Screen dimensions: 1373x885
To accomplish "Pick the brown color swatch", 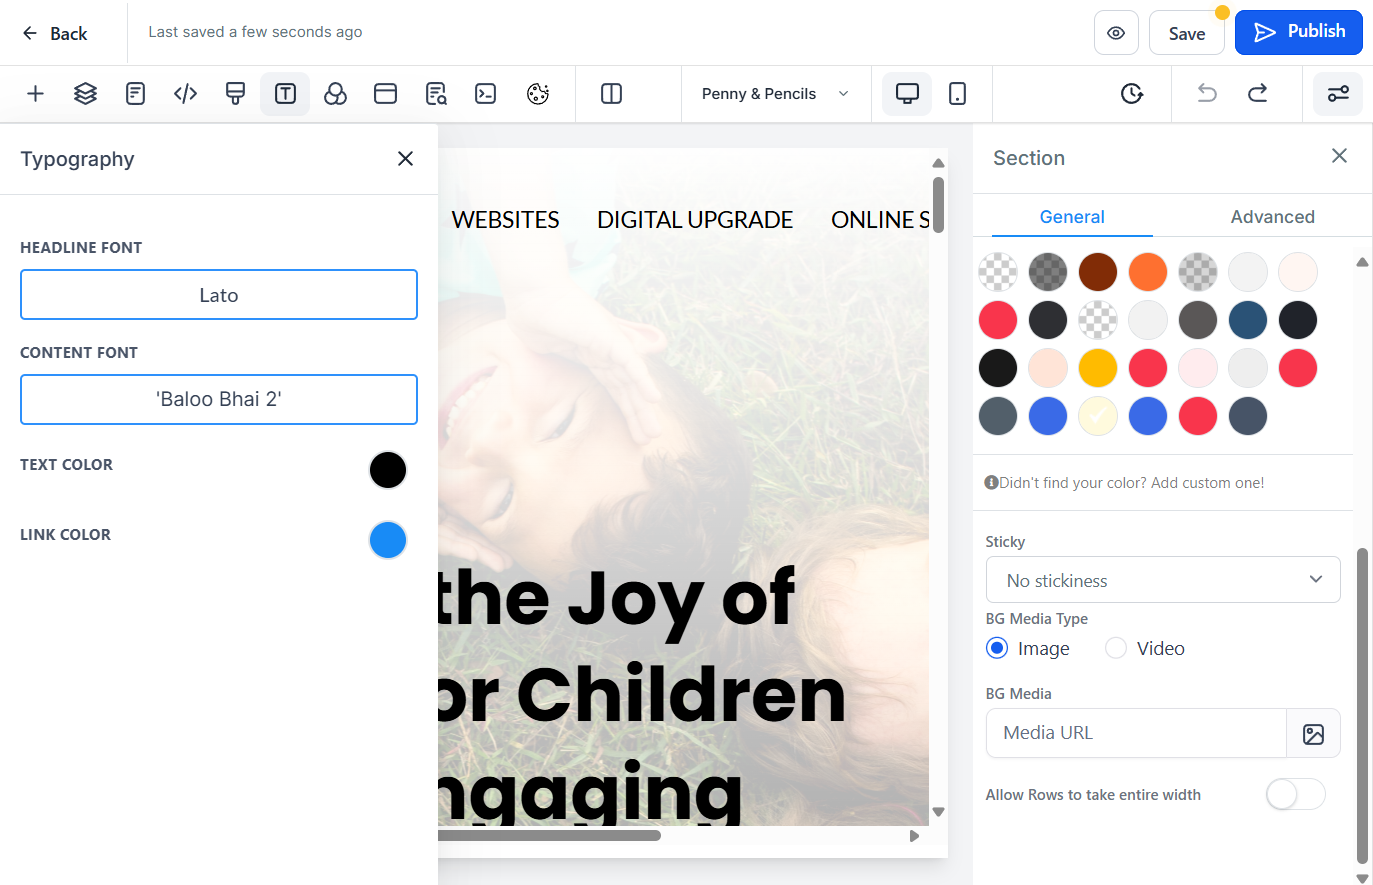I will coord(1098,272).
